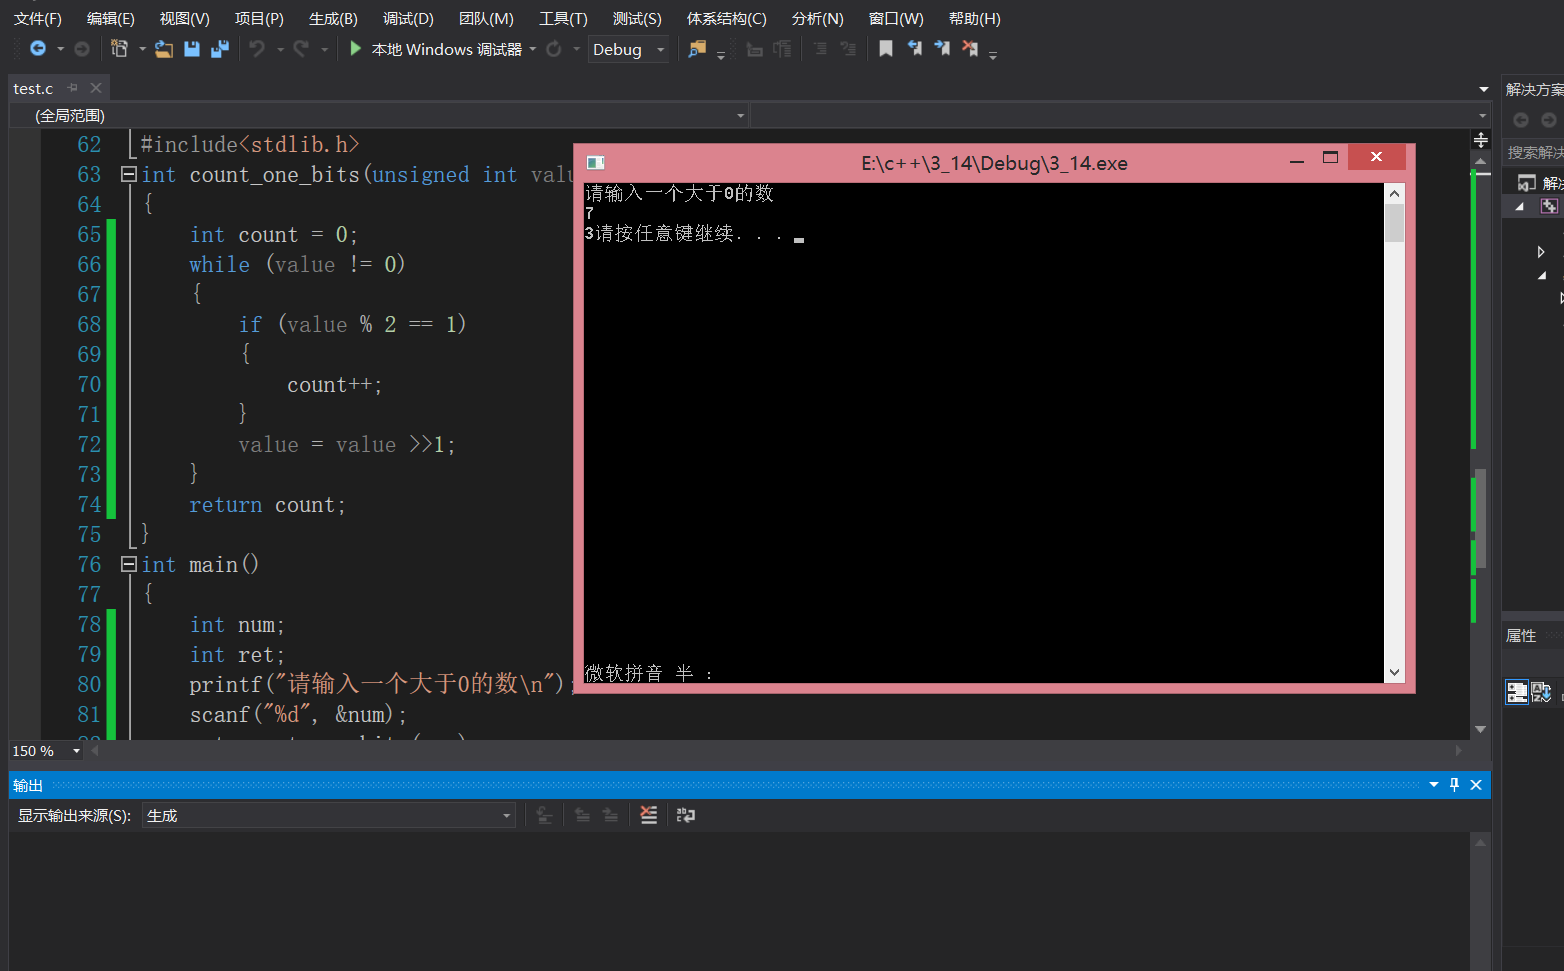Open the 编辑(E) menu

(111, 18)
